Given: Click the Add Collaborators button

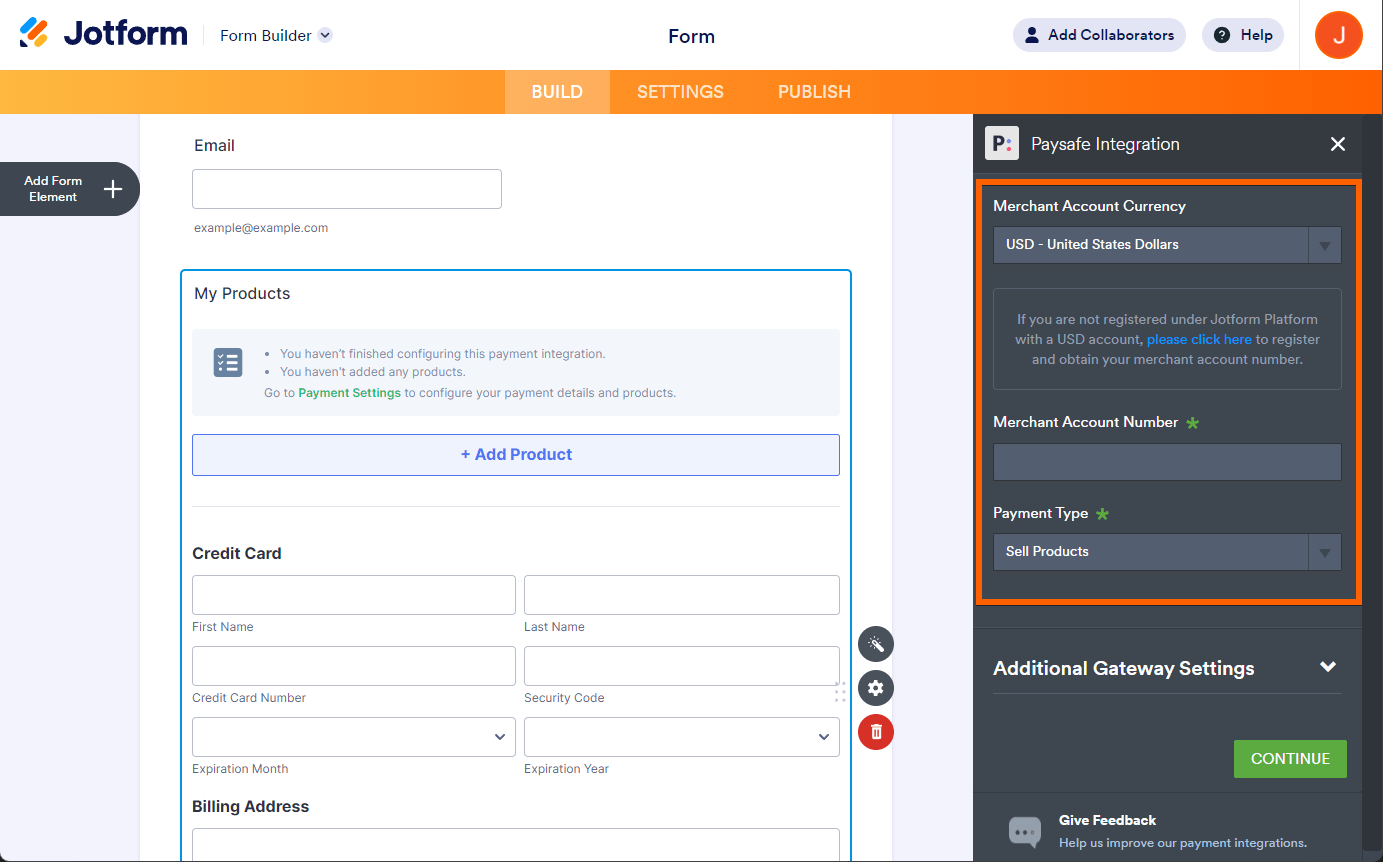Looking at the screenshot, I should (x=1099, y=35).
